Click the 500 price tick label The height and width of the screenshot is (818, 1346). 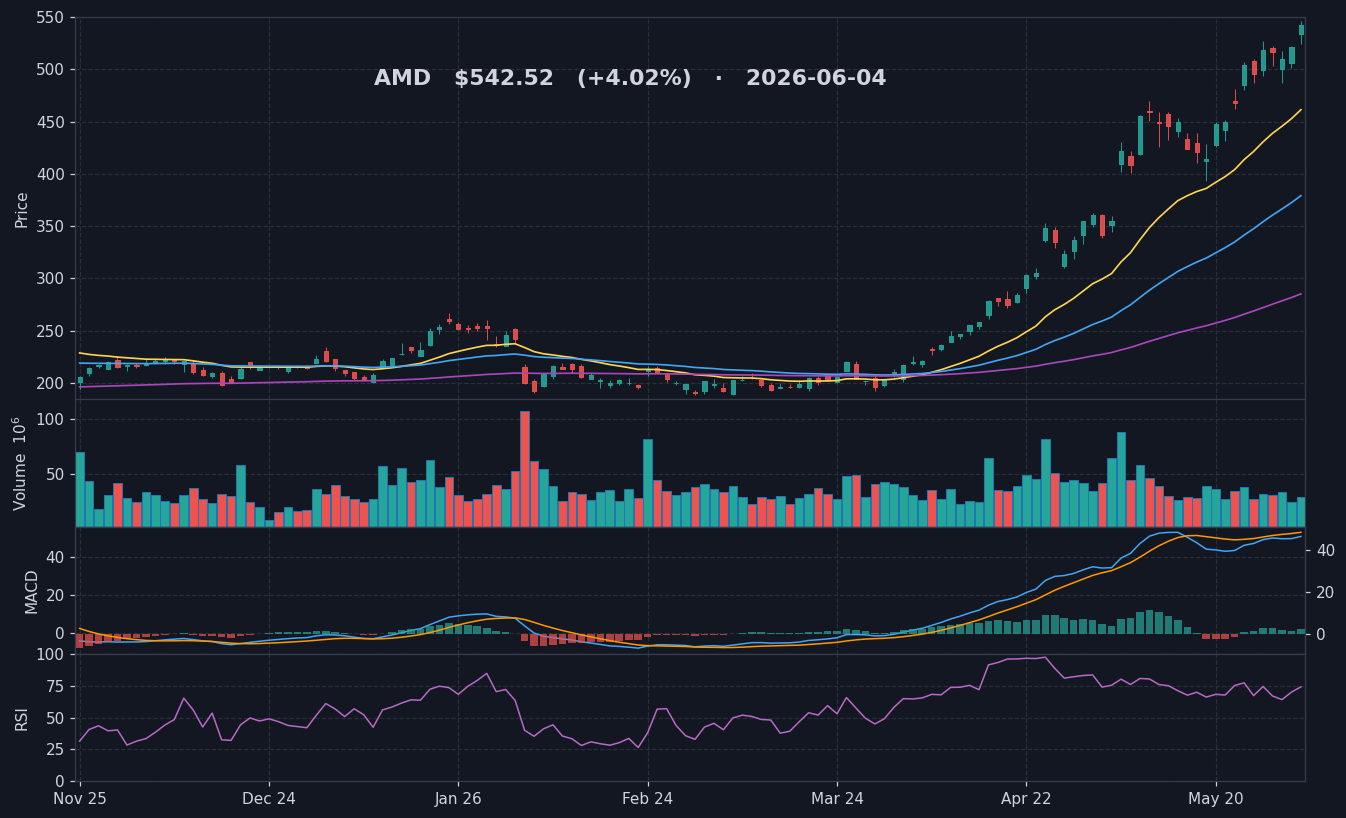pos(49,70)
